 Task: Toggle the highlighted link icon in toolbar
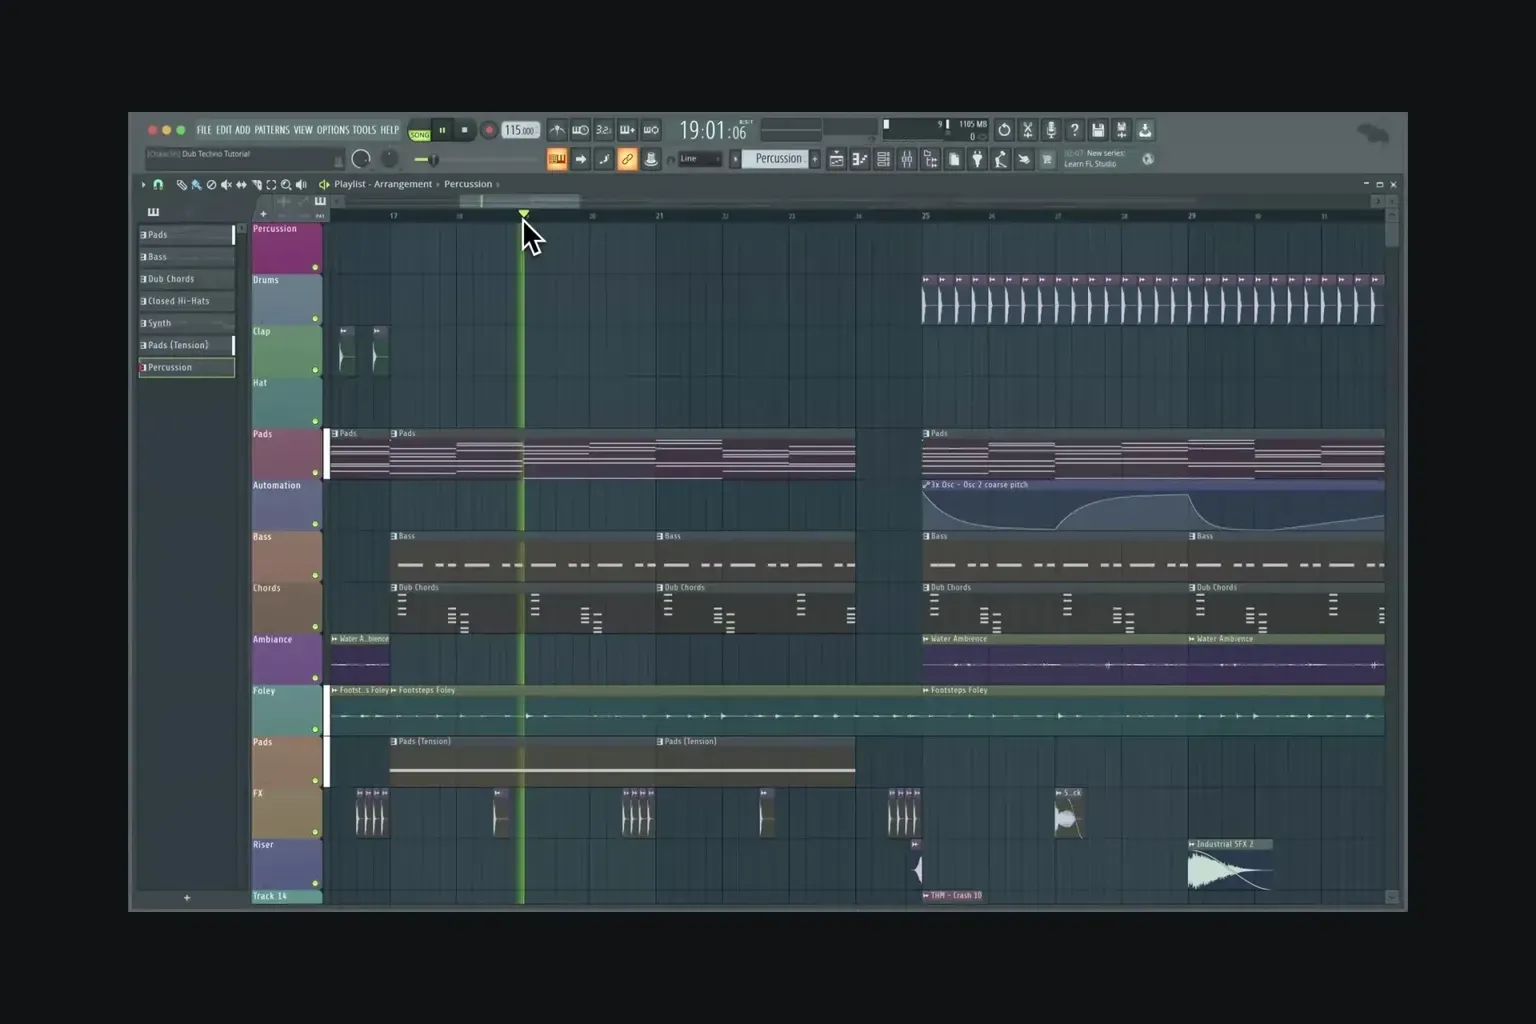[x=627, y=159]
